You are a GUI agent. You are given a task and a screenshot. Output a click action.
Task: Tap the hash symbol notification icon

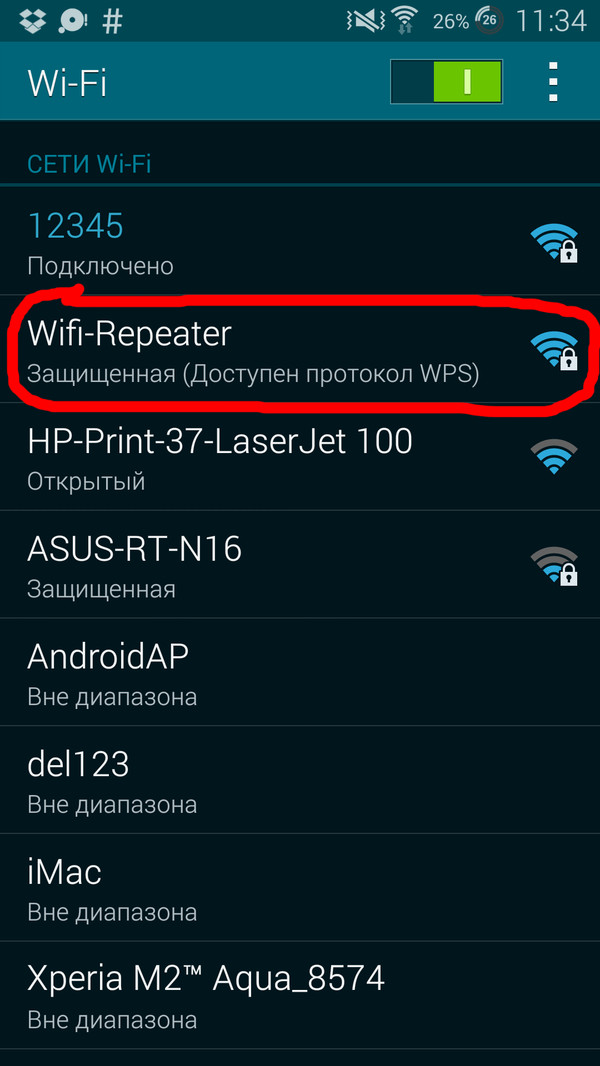[112, 22]
